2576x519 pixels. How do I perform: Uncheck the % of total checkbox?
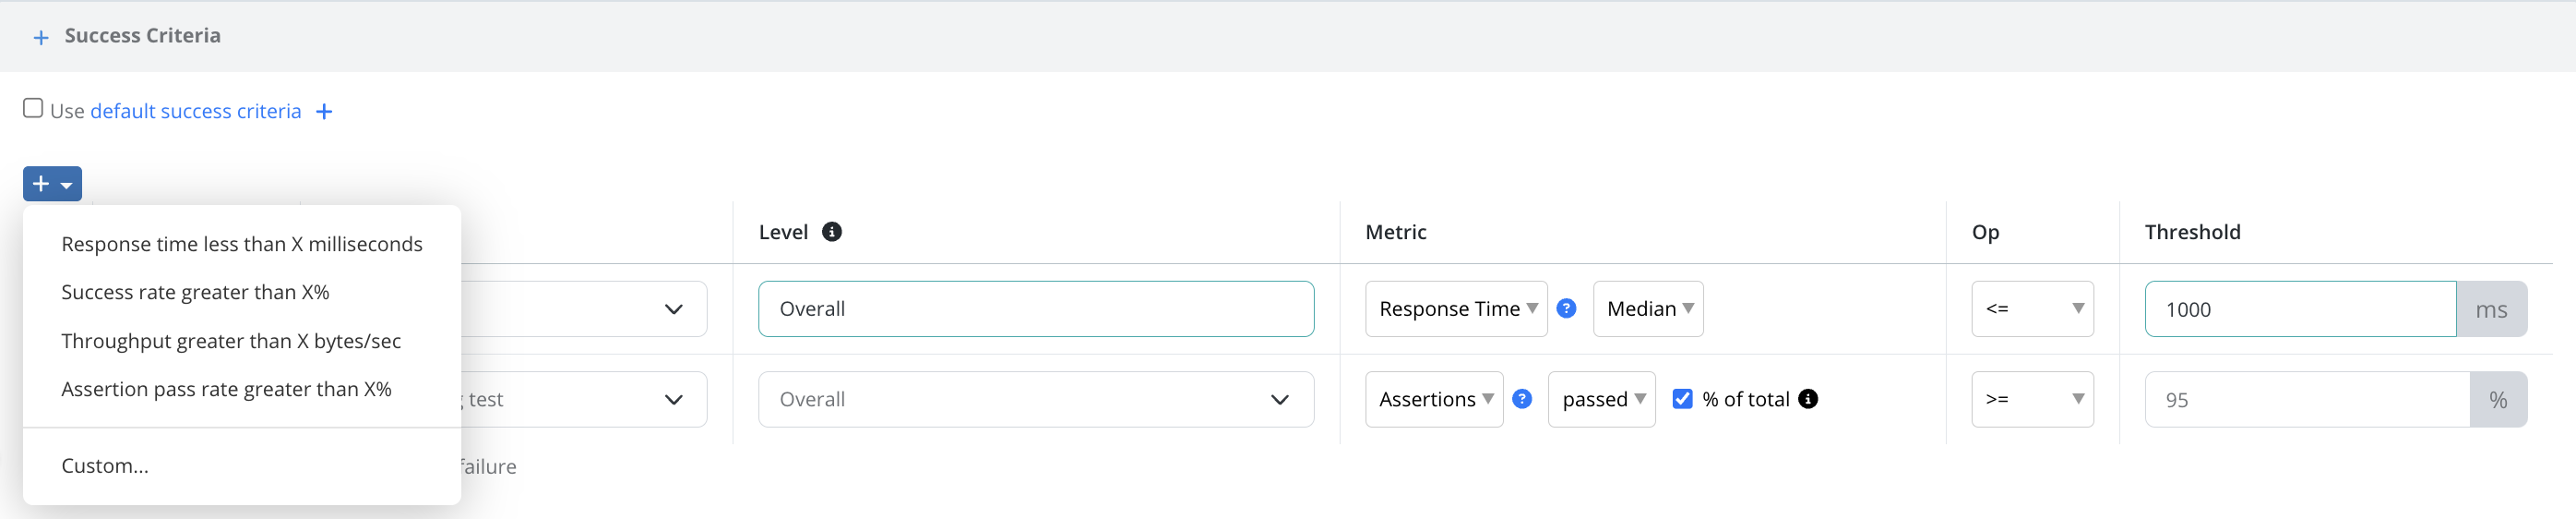(x=1682, y=399)
